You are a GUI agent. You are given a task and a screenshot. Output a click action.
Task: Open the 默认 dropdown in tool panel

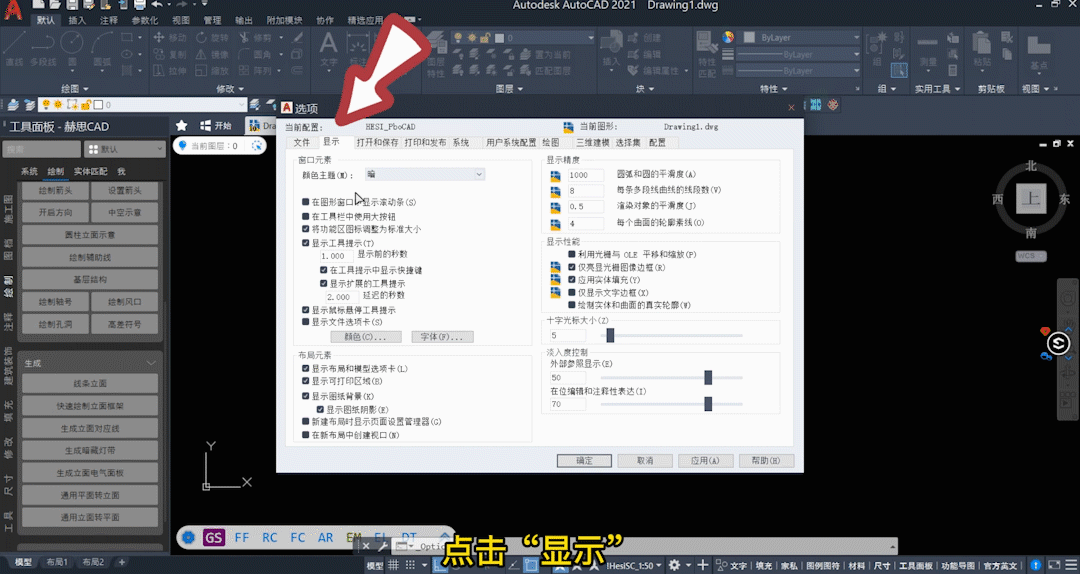(x=125, y=149)
